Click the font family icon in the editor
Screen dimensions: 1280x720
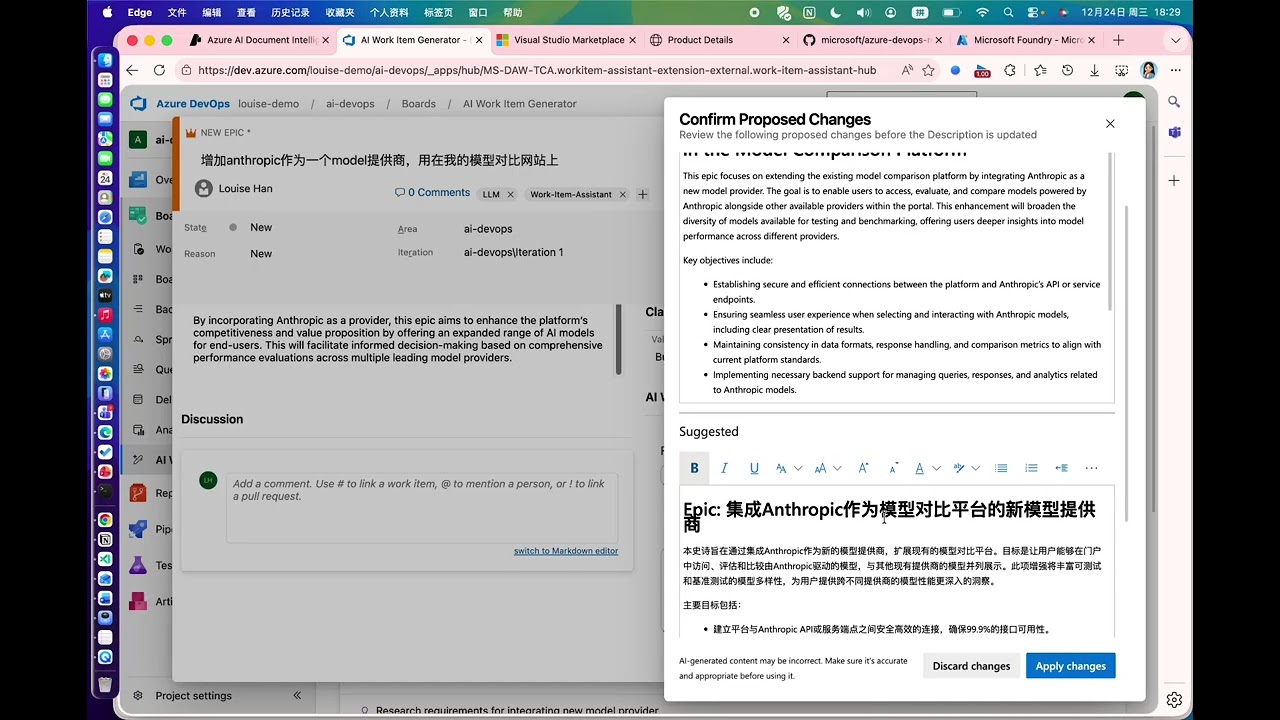coord(781,468)
